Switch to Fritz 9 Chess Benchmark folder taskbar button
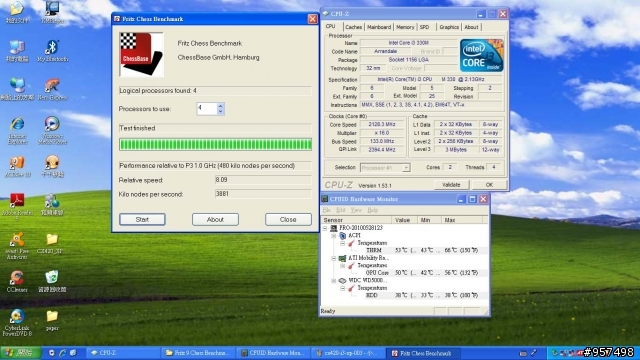 point(199,353)
